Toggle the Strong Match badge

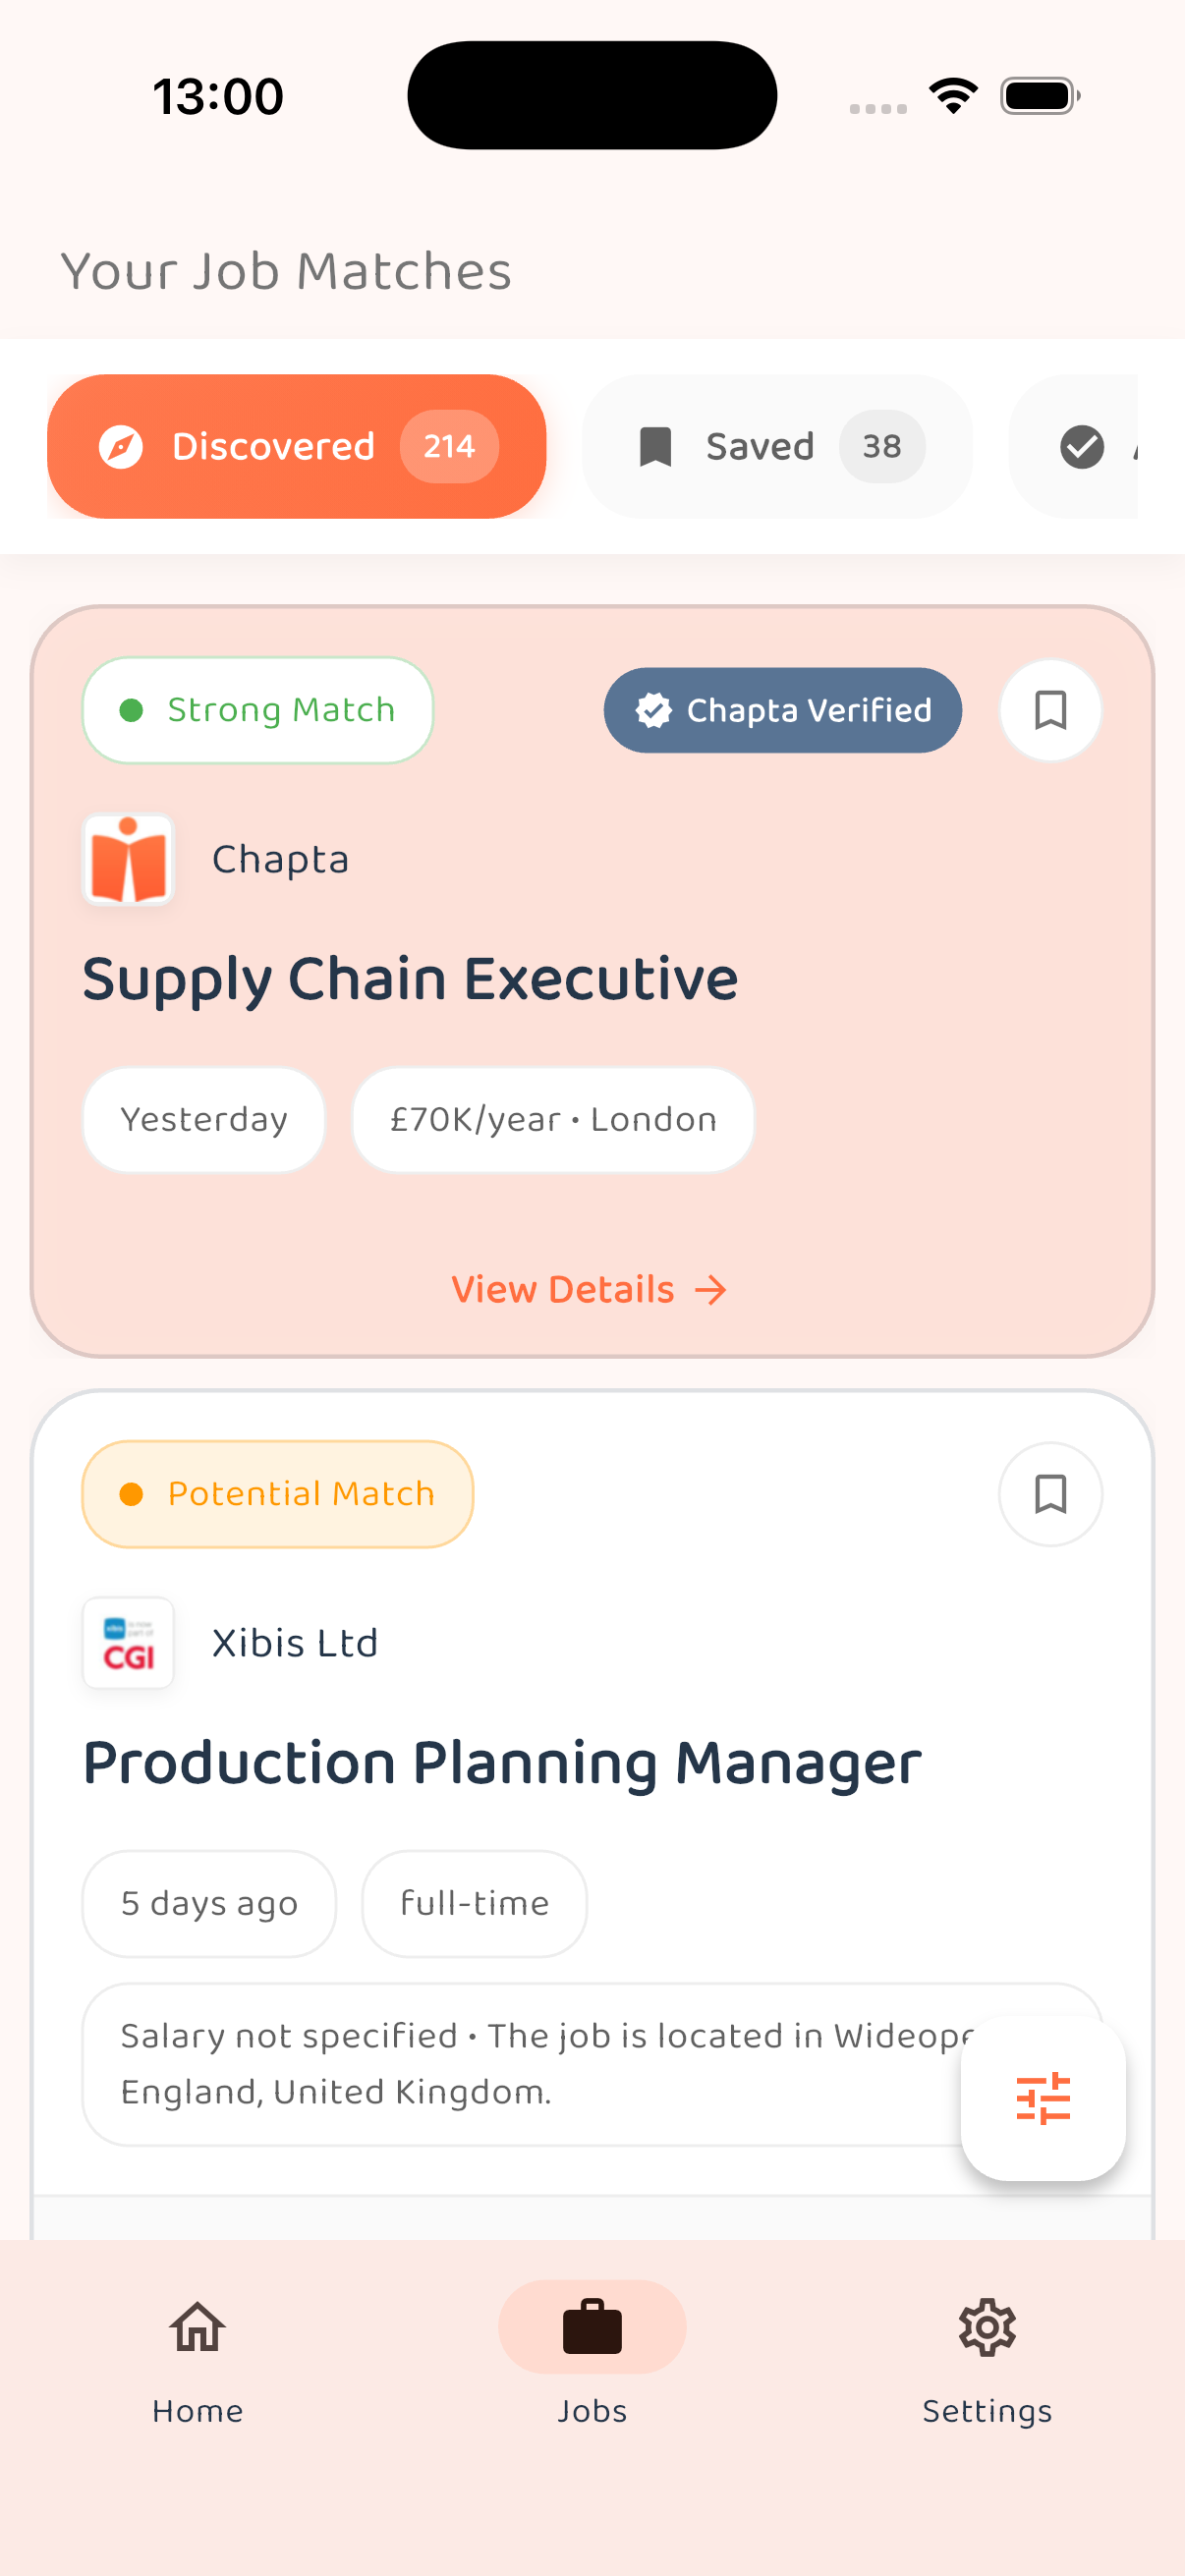click(257, 710)
